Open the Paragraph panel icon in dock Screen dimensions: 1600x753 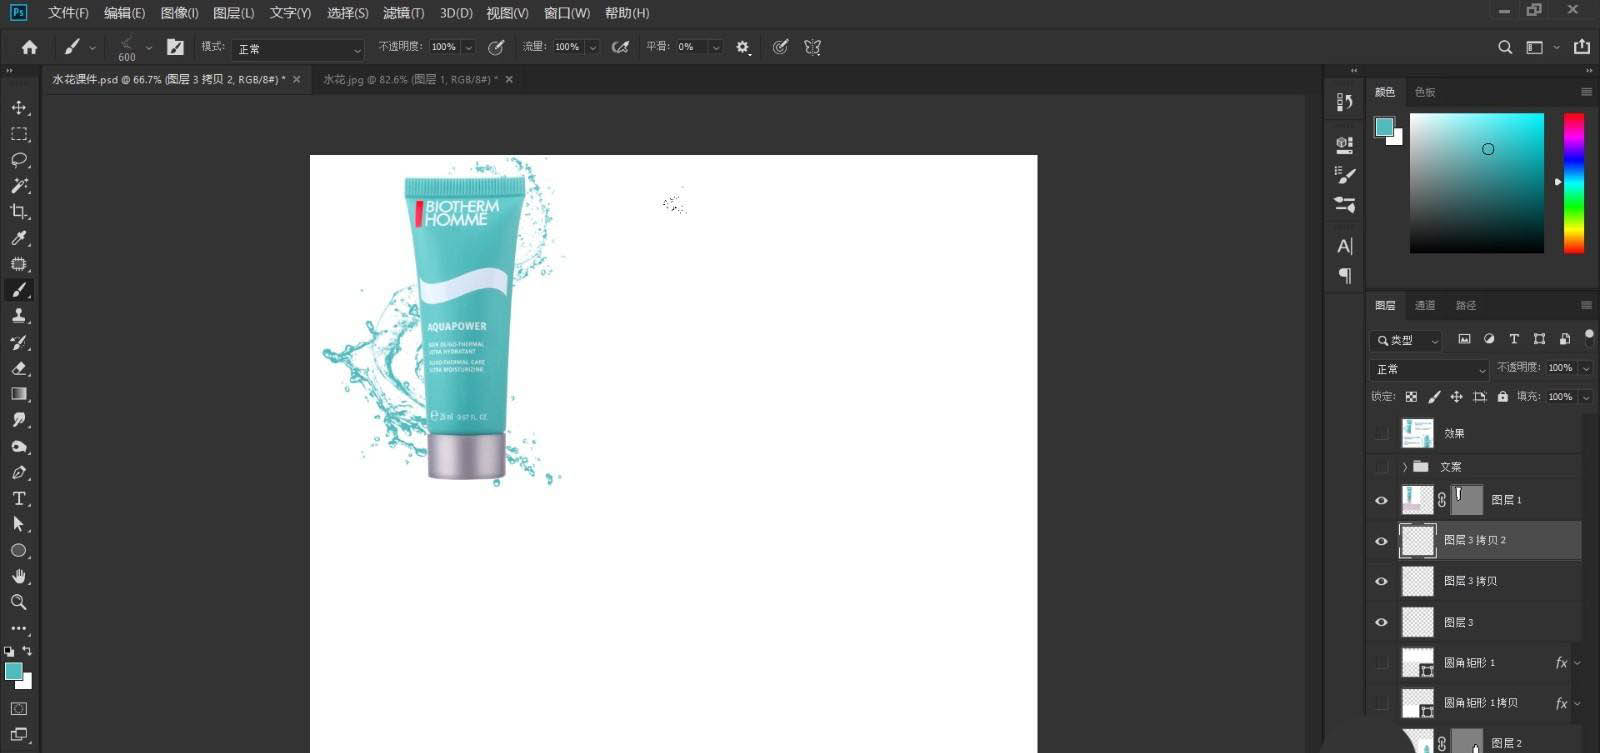point(1345,275)
